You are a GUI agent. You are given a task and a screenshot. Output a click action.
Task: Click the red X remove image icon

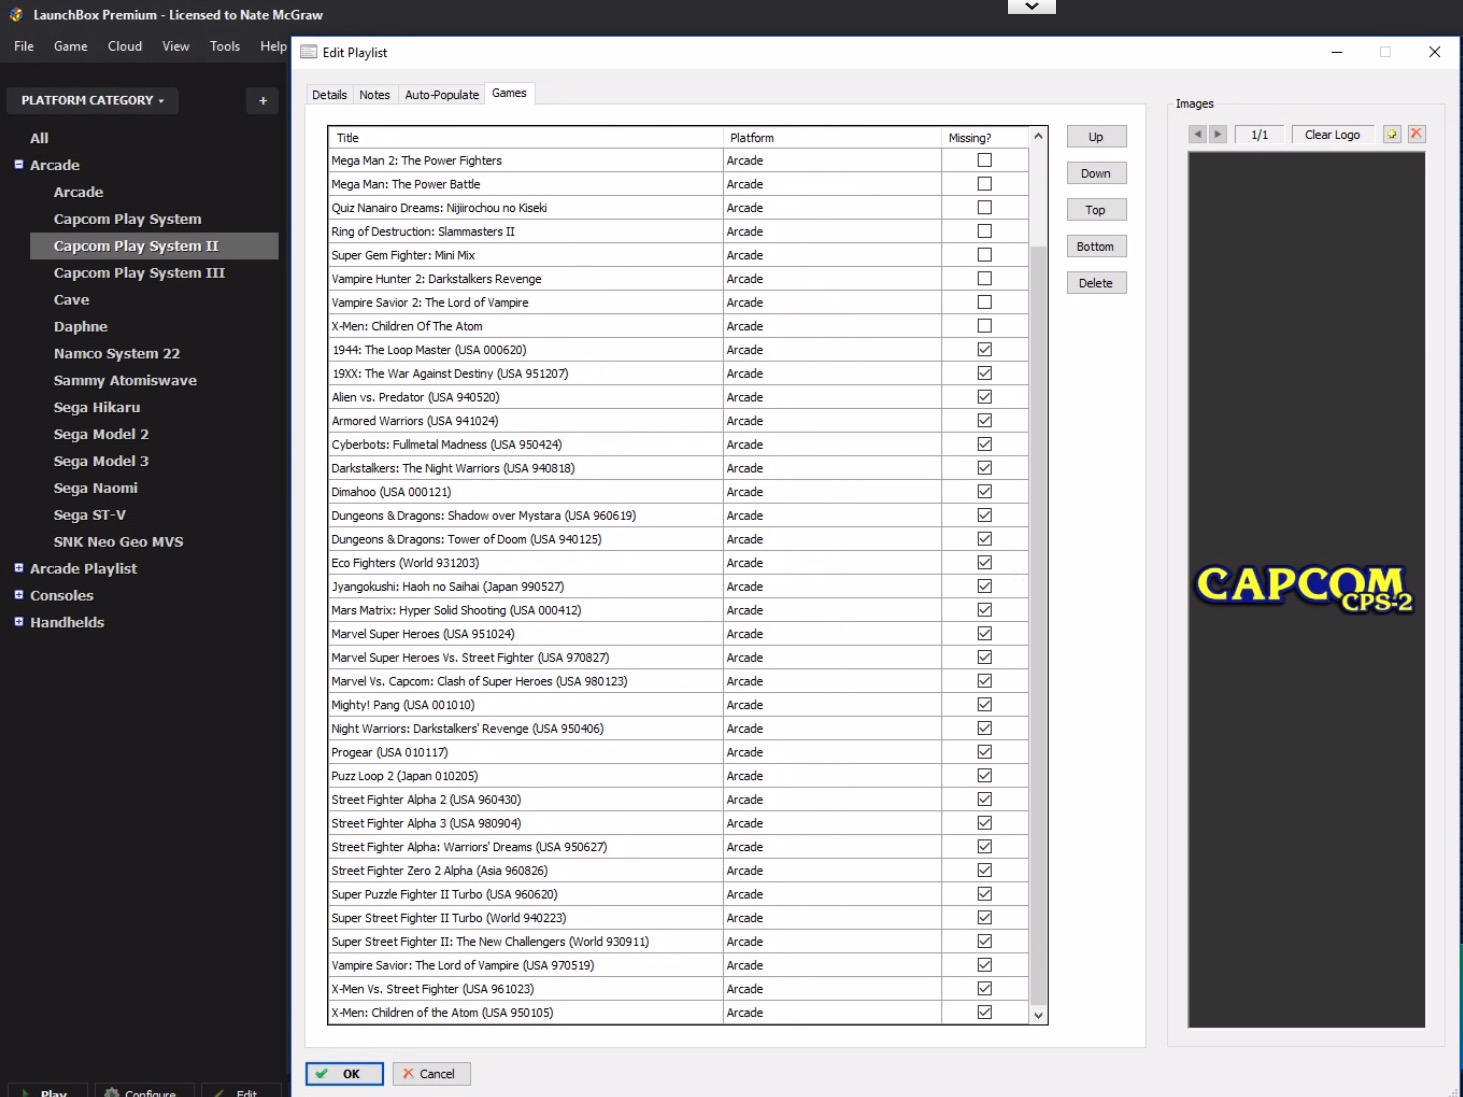tap(1416, 134)
